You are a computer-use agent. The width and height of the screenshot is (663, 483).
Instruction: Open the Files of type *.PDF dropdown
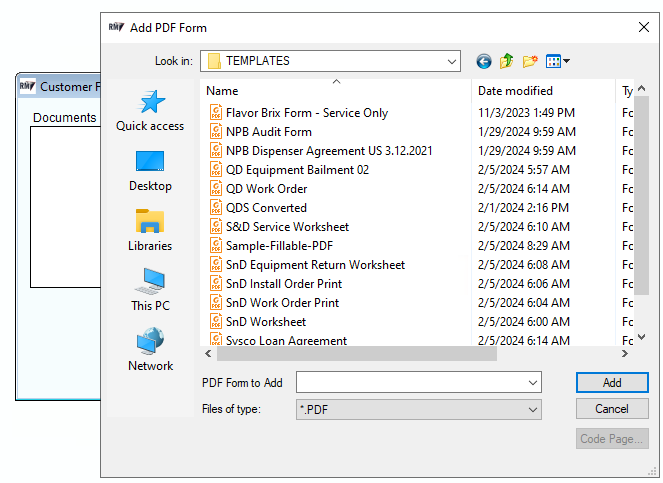coord(419,409)
